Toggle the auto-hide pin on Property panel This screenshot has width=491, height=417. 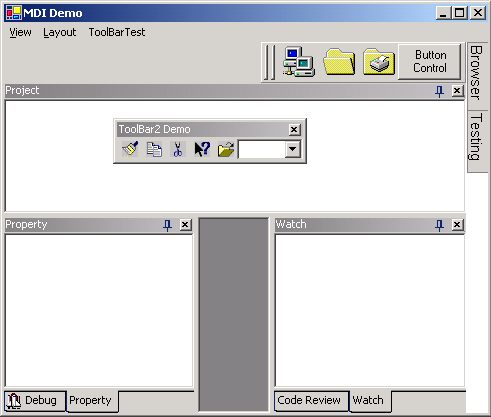tap(167, 225)
